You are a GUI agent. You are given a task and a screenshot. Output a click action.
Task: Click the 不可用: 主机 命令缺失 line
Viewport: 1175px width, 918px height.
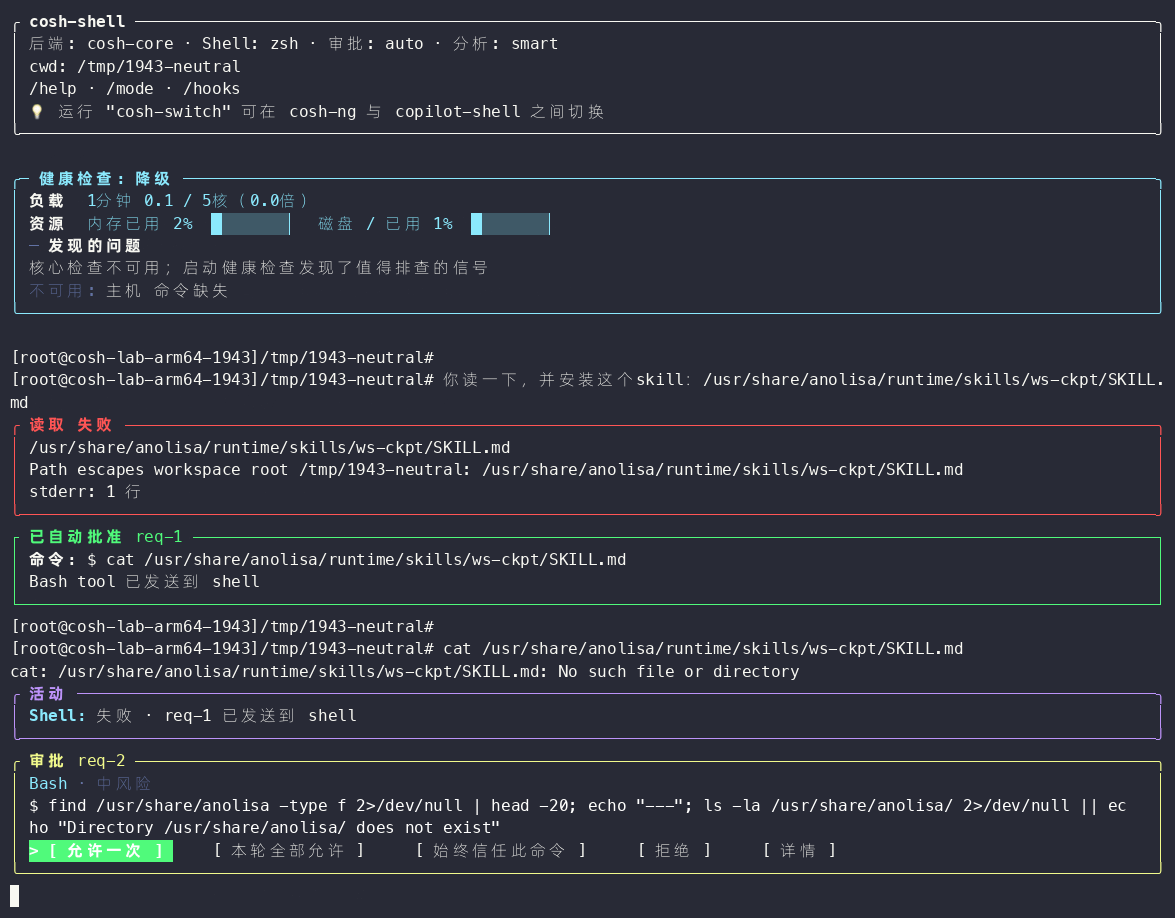(x=128, y=291)
